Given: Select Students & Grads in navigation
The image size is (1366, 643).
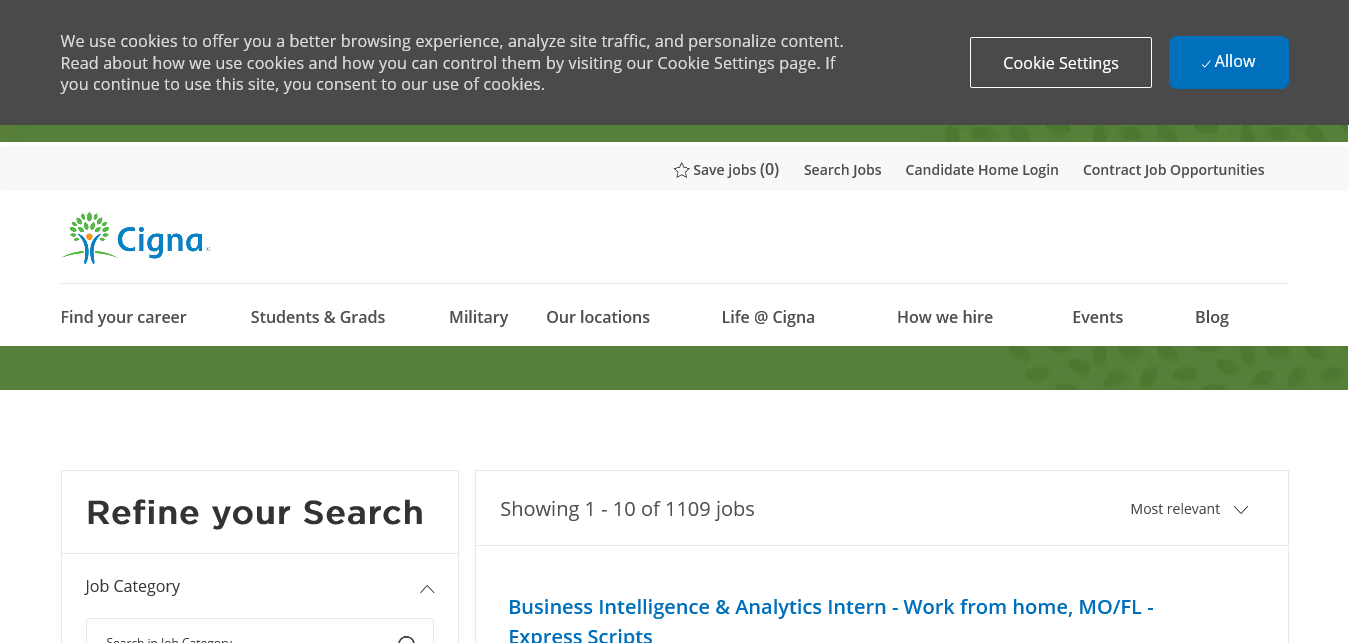Looking at the screenshot, I should [317, 317].
